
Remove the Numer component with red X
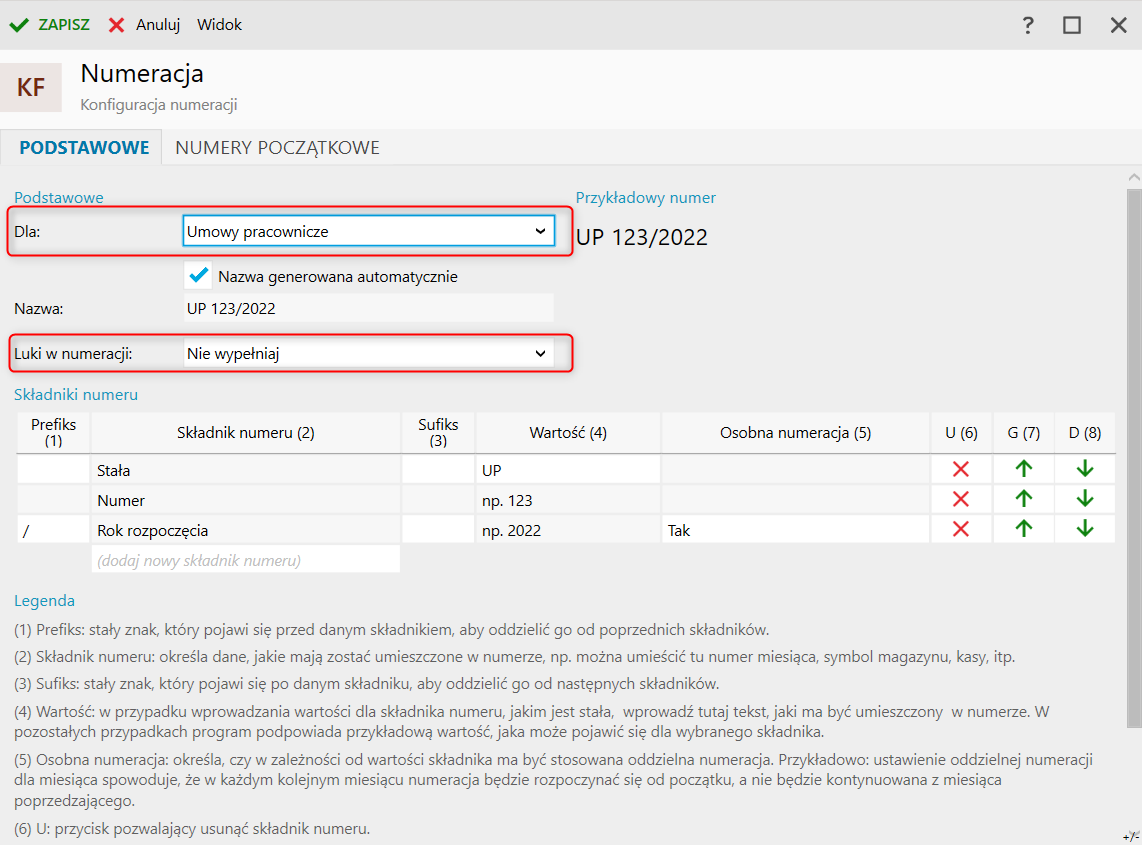tap(961, 499)
